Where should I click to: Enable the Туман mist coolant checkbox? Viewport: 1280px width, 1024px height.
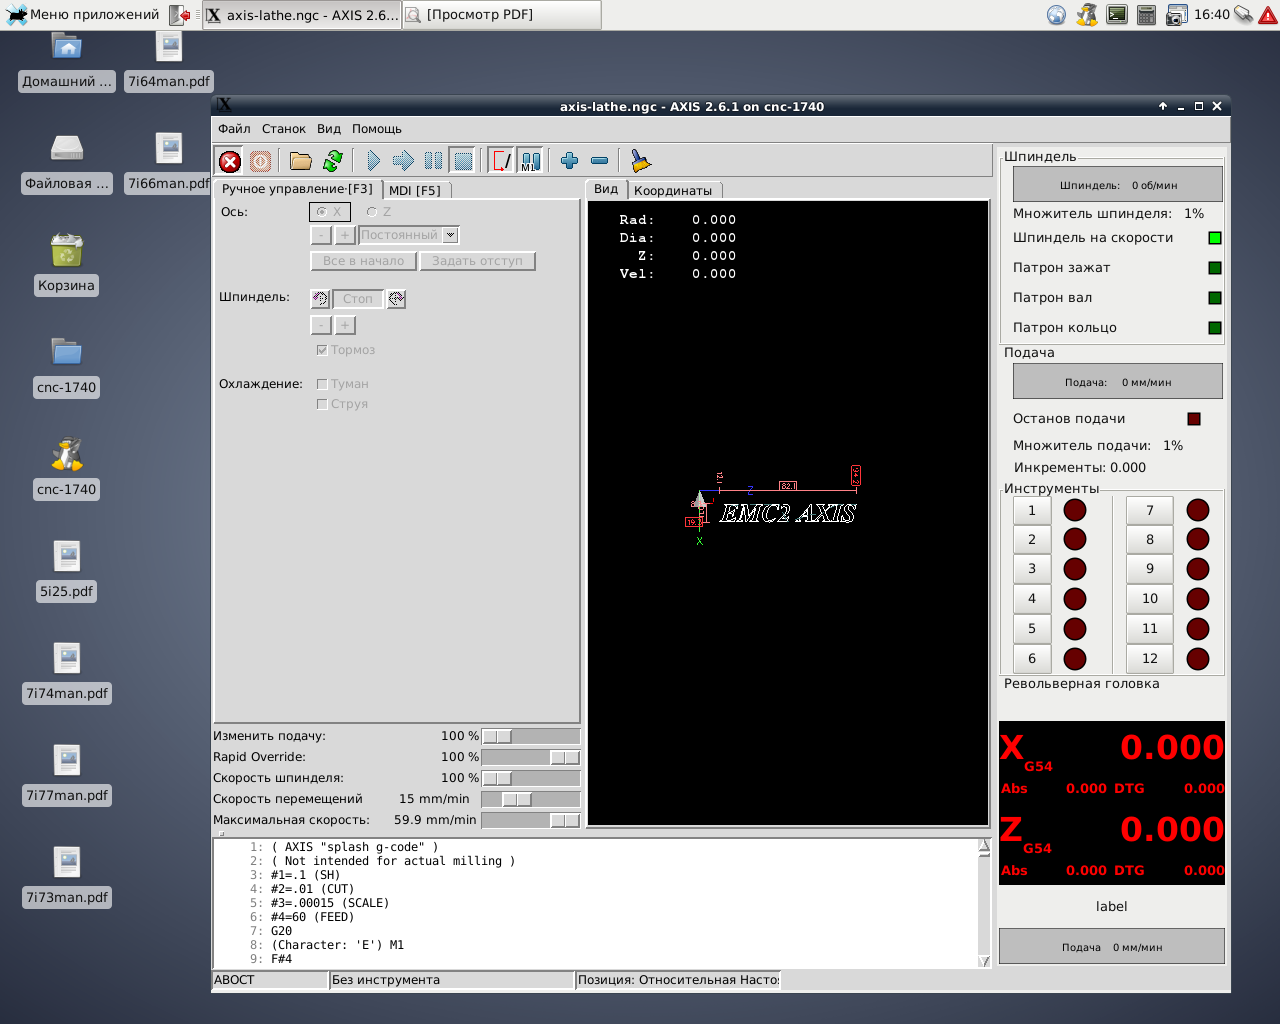coord(322,384)
